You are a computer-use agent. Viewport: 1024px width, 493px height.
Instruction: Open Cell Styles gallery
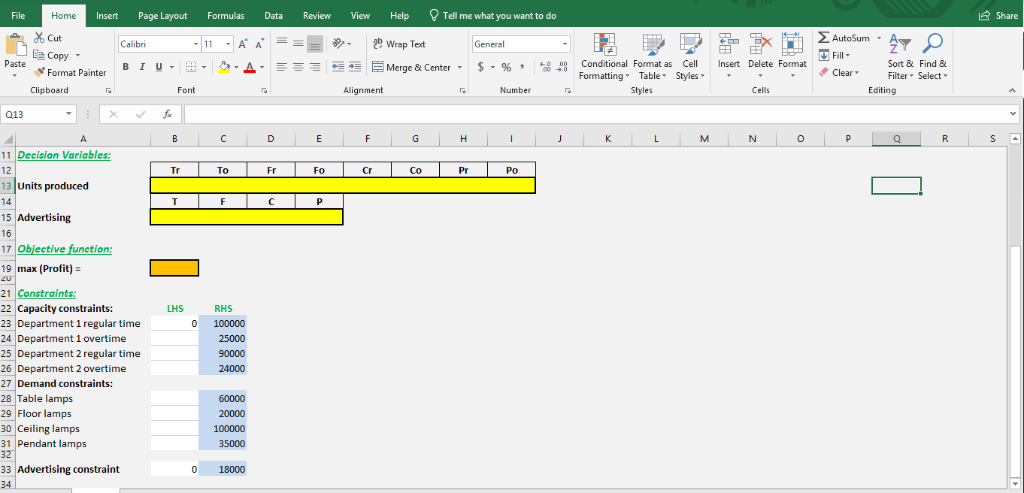690,57
